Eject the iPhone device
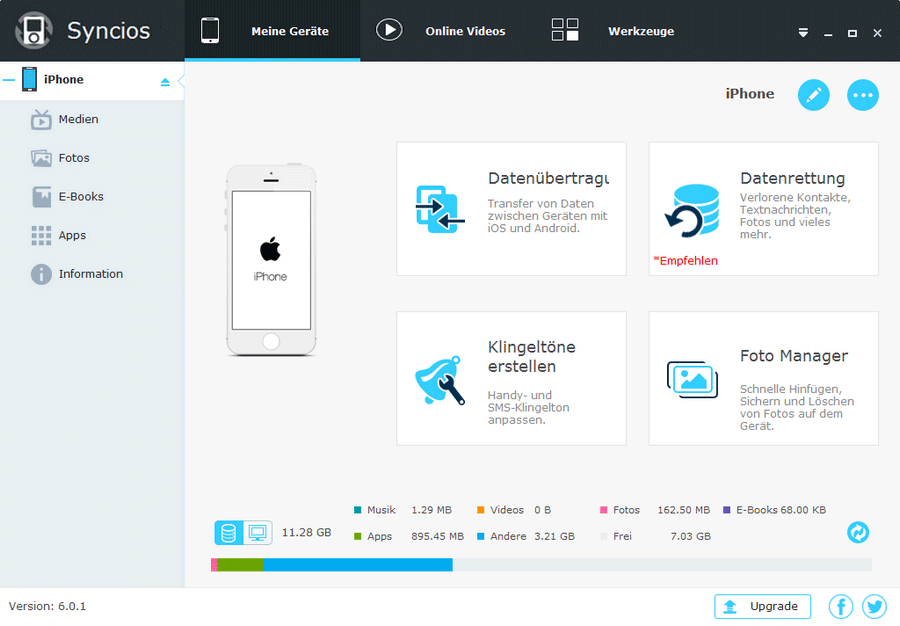 tap(165, 82)
